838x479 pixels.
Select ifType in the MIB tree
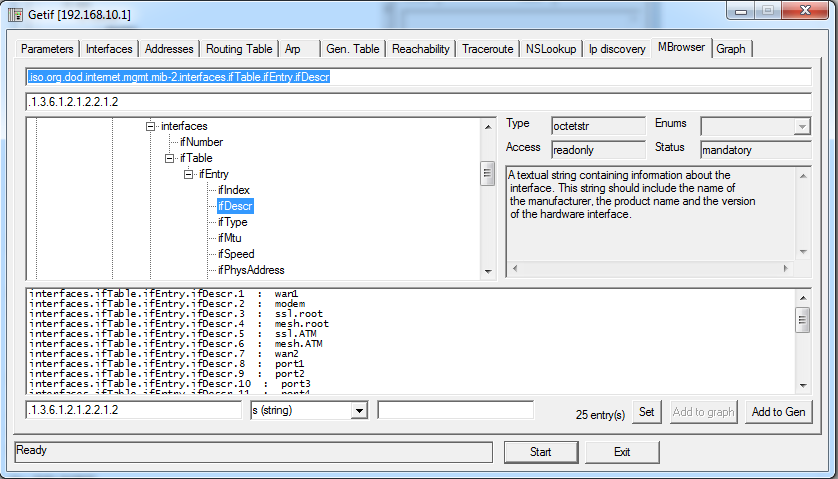(232, 222)
